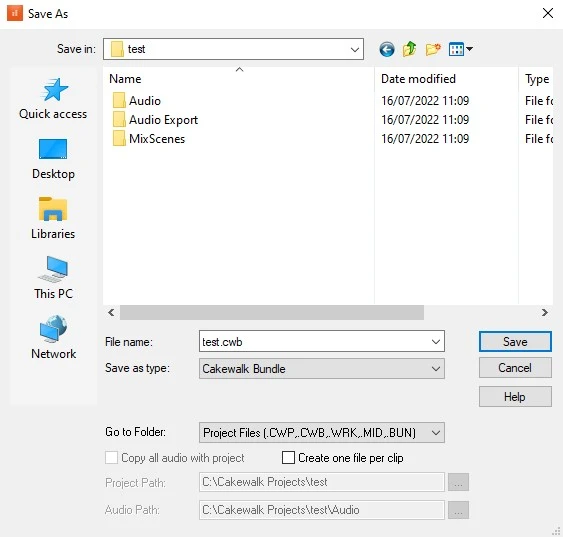Open Libraries in the sidebar
This screenshot has height=537, width=563.
point(53,218)
